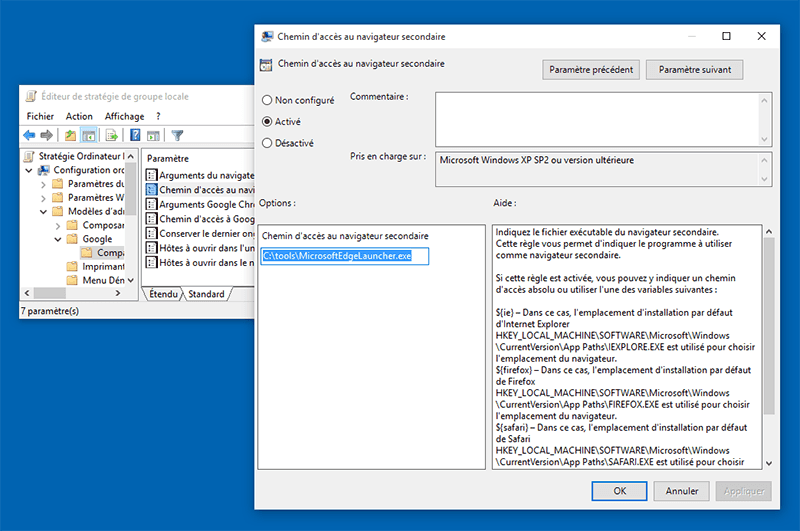Switch to the Standard tab

coord(206,294)
